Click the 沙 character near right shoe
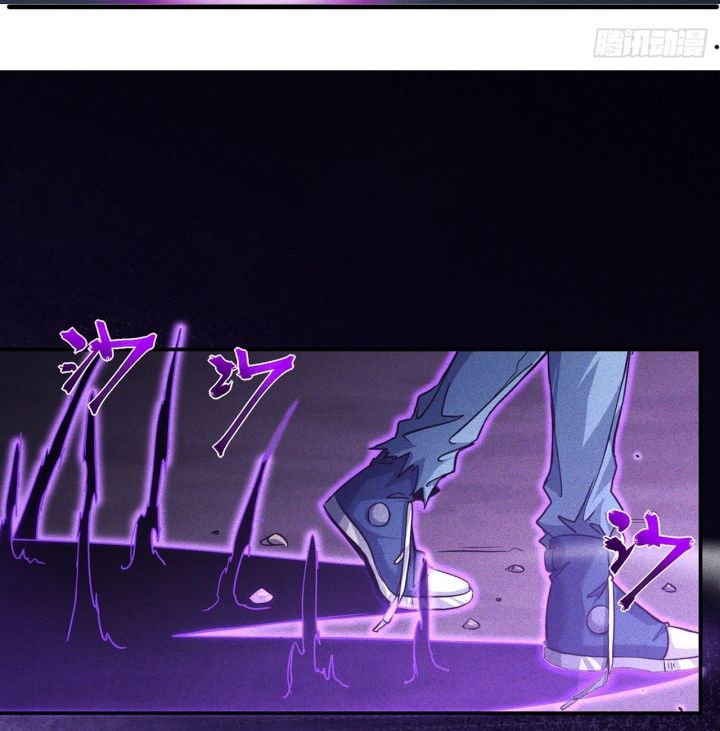Viewport: 720px width, 731px height. click(648, 559)
